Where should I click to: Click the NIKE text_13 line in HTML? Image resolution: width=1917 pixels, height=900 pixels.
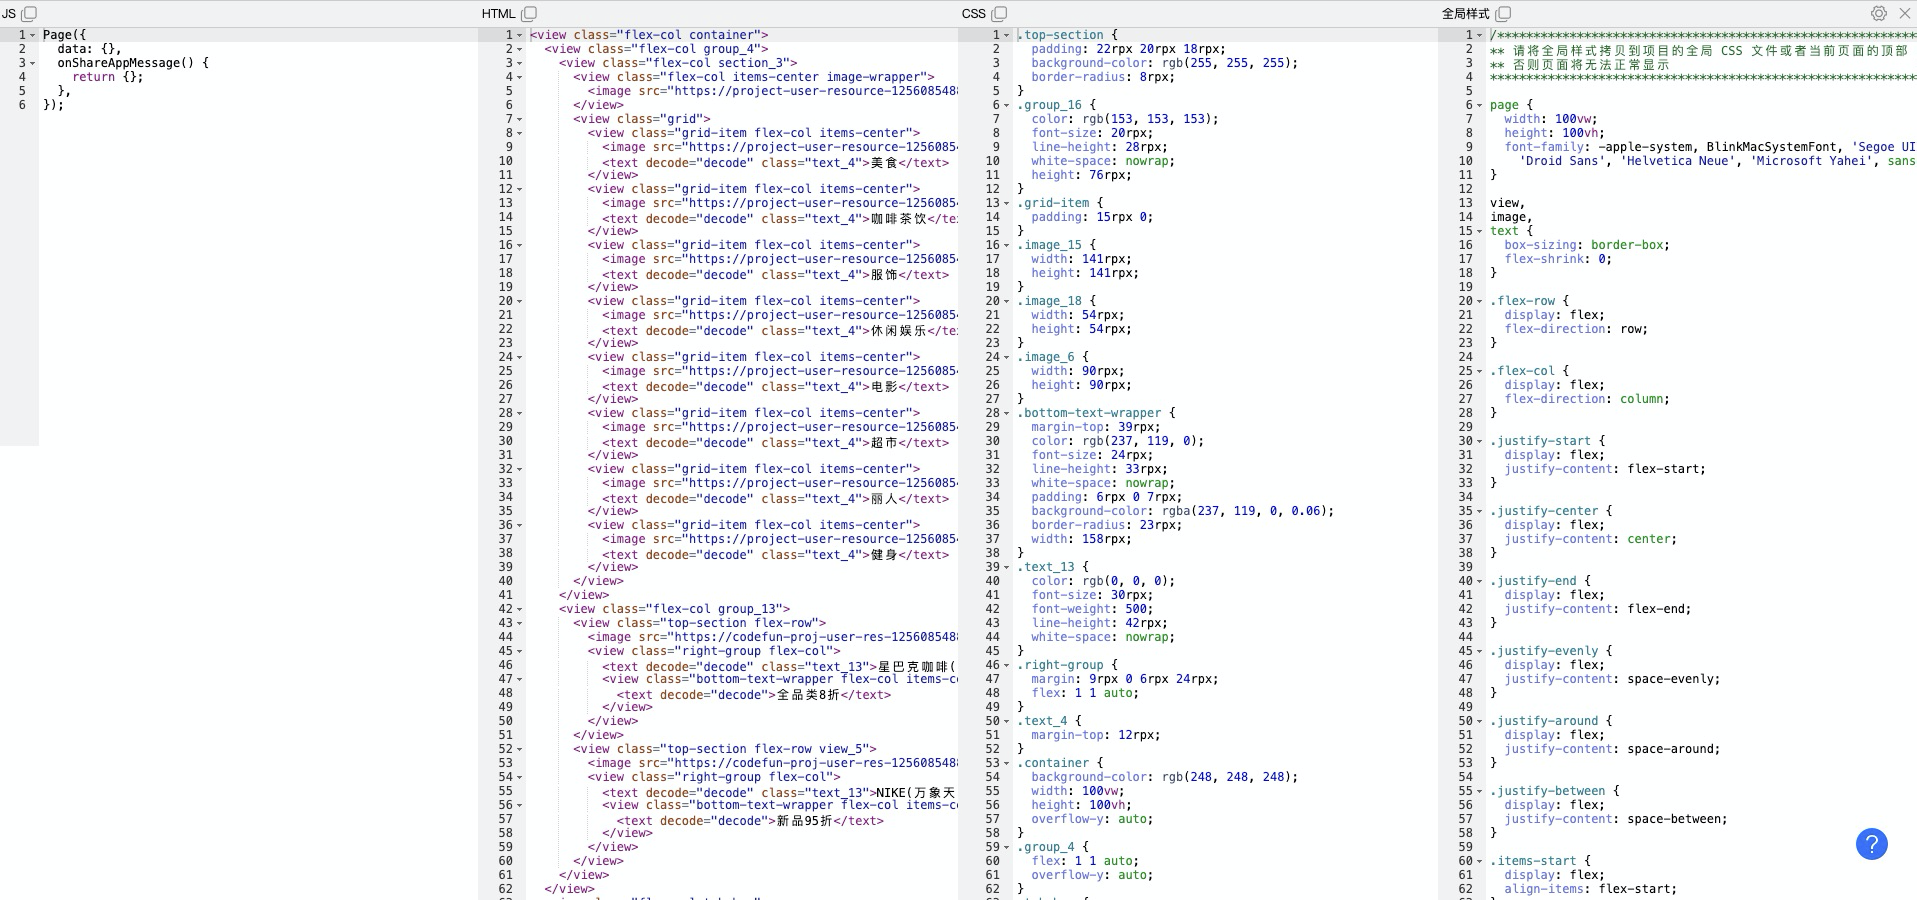pos(780,793)
